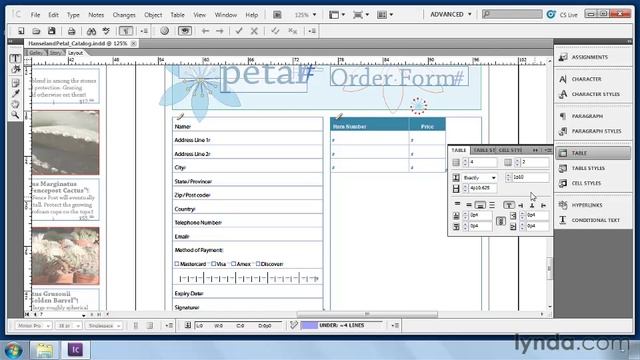Open the line spacing Singlespace dropdown
Screen dimensions: 640x360
(104, 326)
